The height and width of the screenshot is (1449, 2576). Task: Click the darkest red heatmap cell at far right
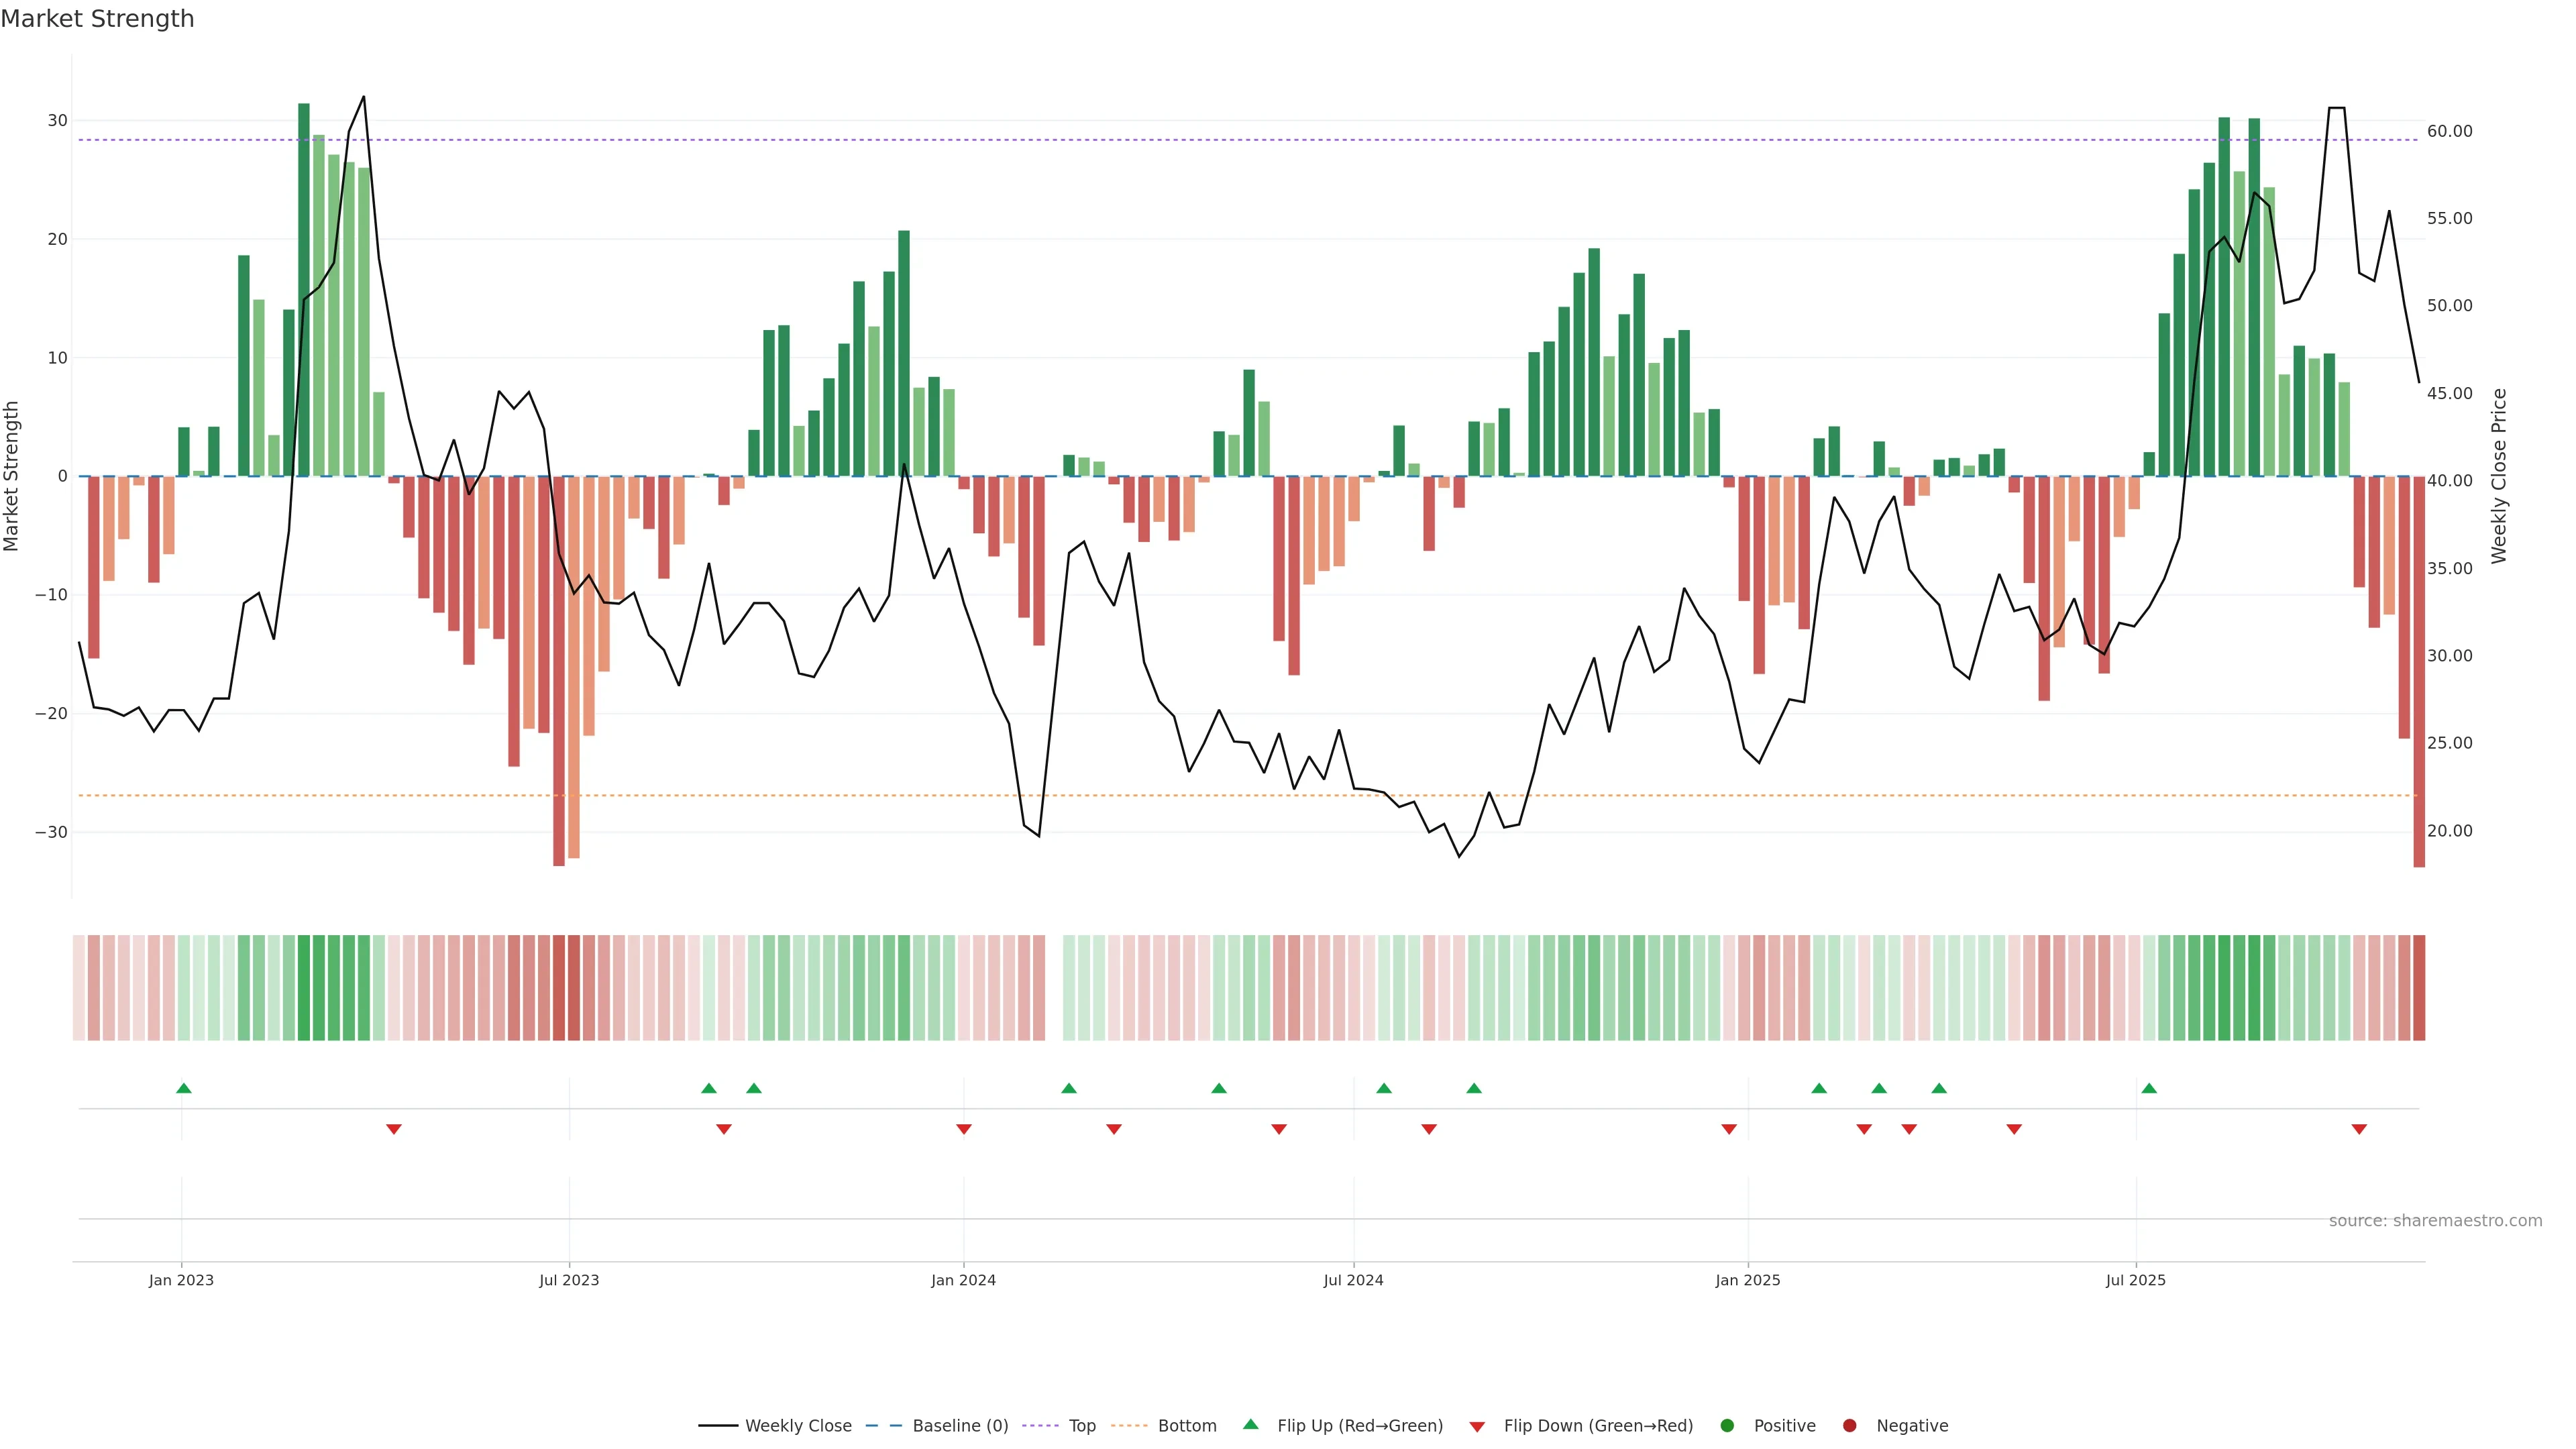[x=2419, y=987]
